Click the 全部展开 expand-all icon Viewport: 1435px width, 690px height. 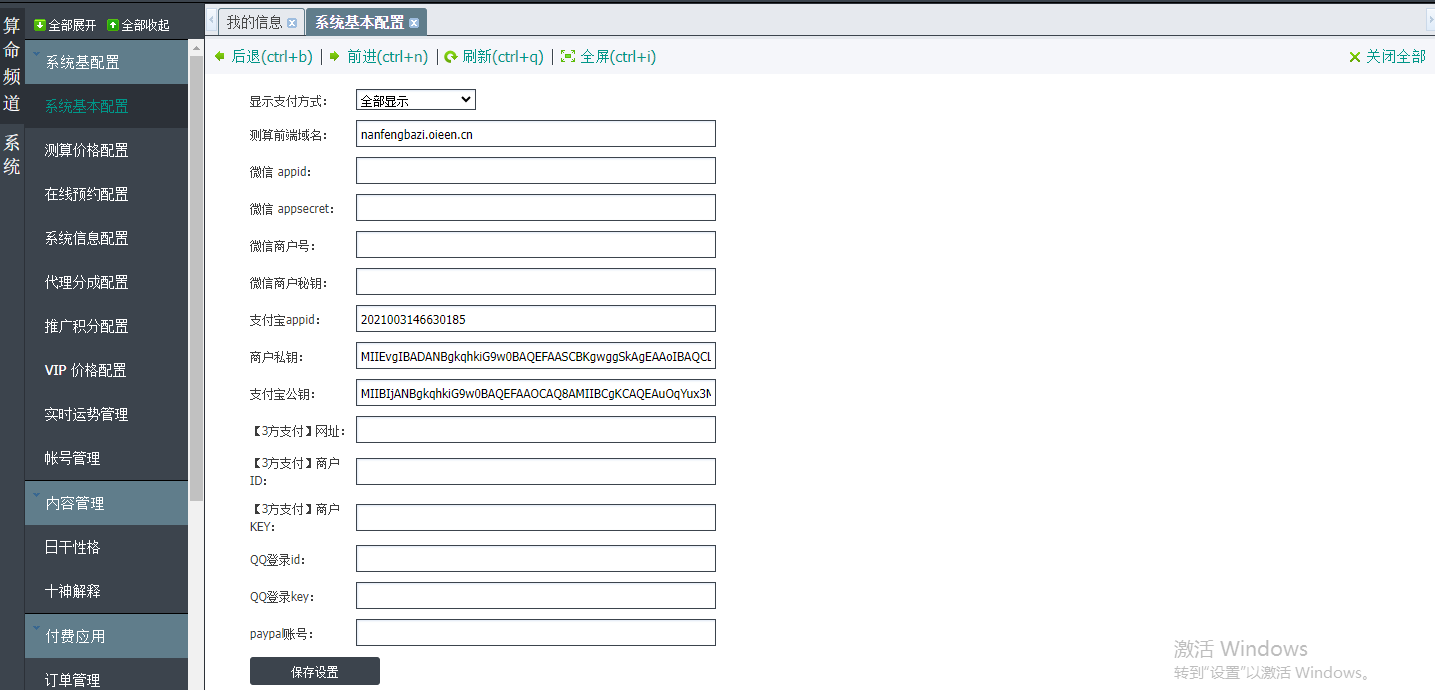[40, 25]
